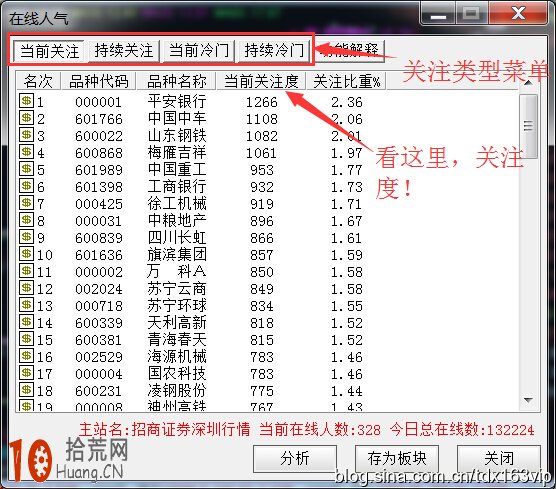Viewport: 556px width, 489px height.
Task: Click the dollar icon beside 平安银行
Action: tap(26, 101)
